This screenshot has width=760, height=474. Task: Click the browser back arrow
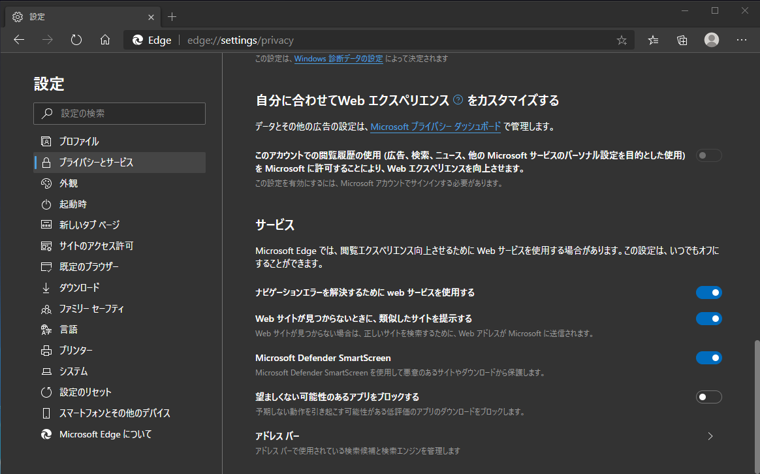pos(19,40)
